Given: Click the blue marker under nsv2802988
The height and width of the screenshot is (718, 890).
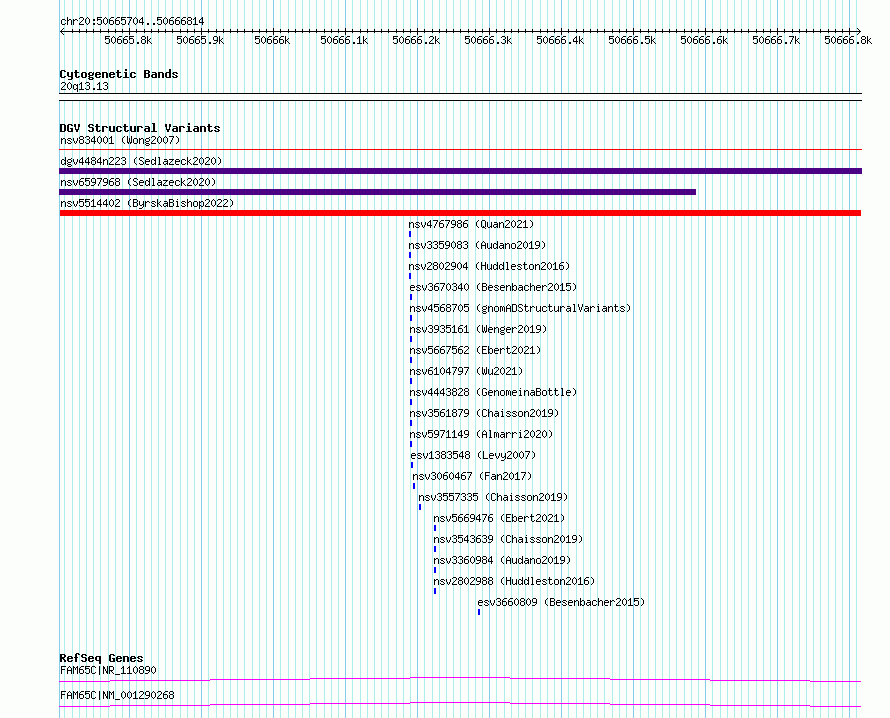Looking at the screenshot, I should 435,591.
